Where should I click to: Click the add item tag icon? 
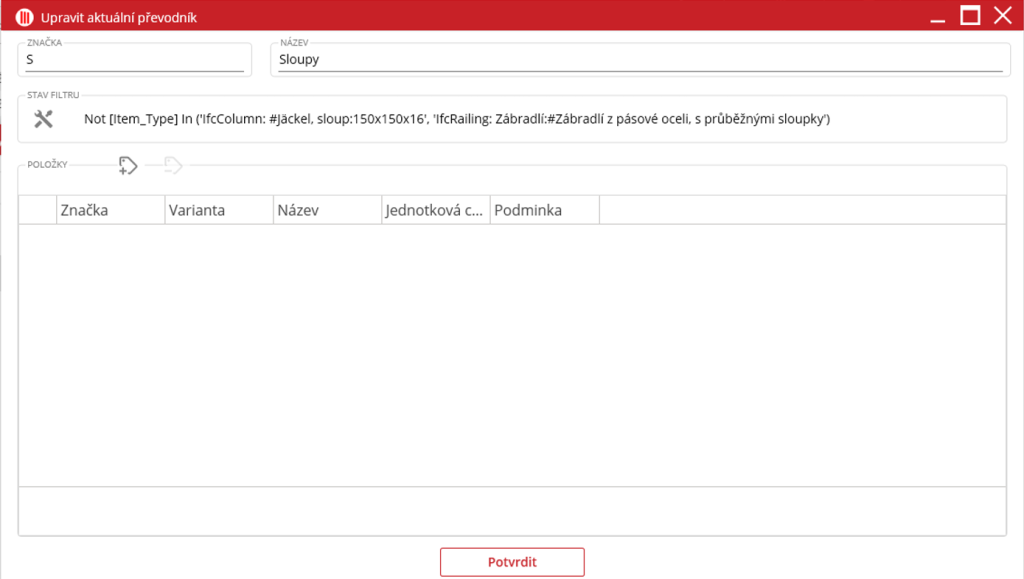click(x=127, y=166)
